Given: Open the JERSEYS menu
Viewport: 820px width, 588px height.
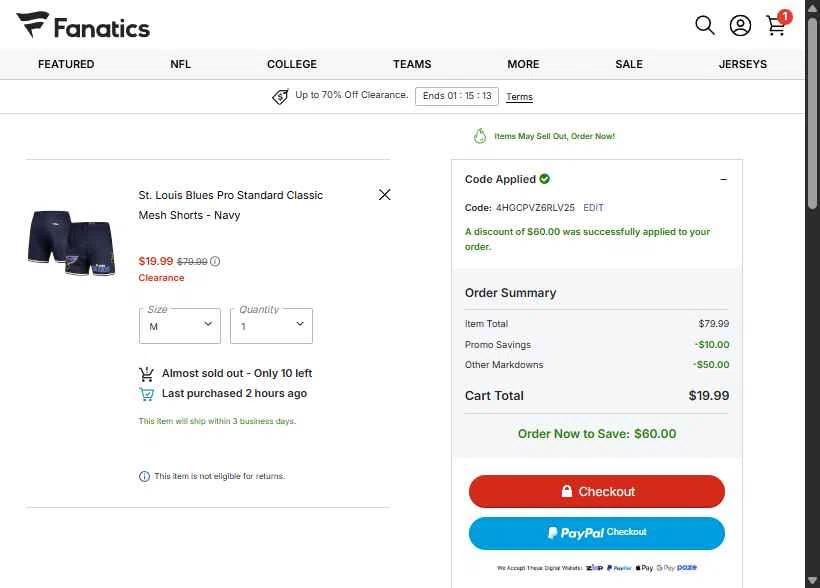Looking at the screenshot, I should pos(743,64).
